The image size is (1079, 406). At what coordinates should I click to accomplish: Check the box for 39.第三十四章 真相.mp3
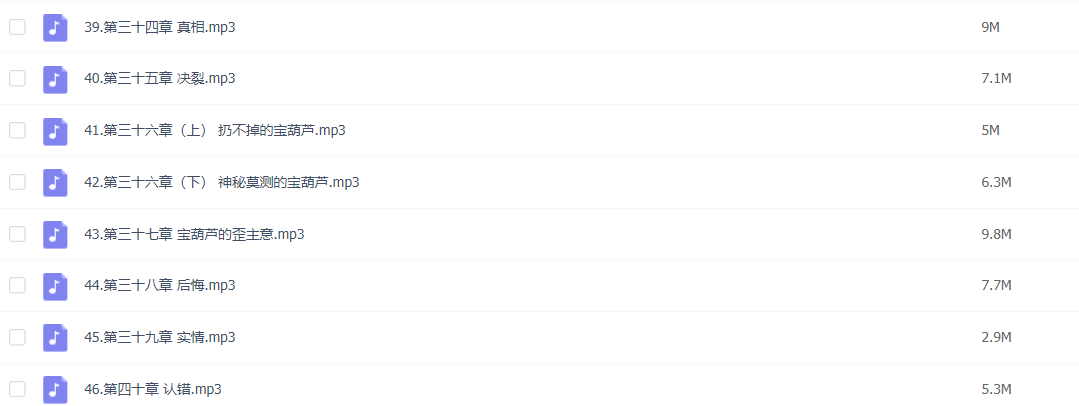coord(17,27)
